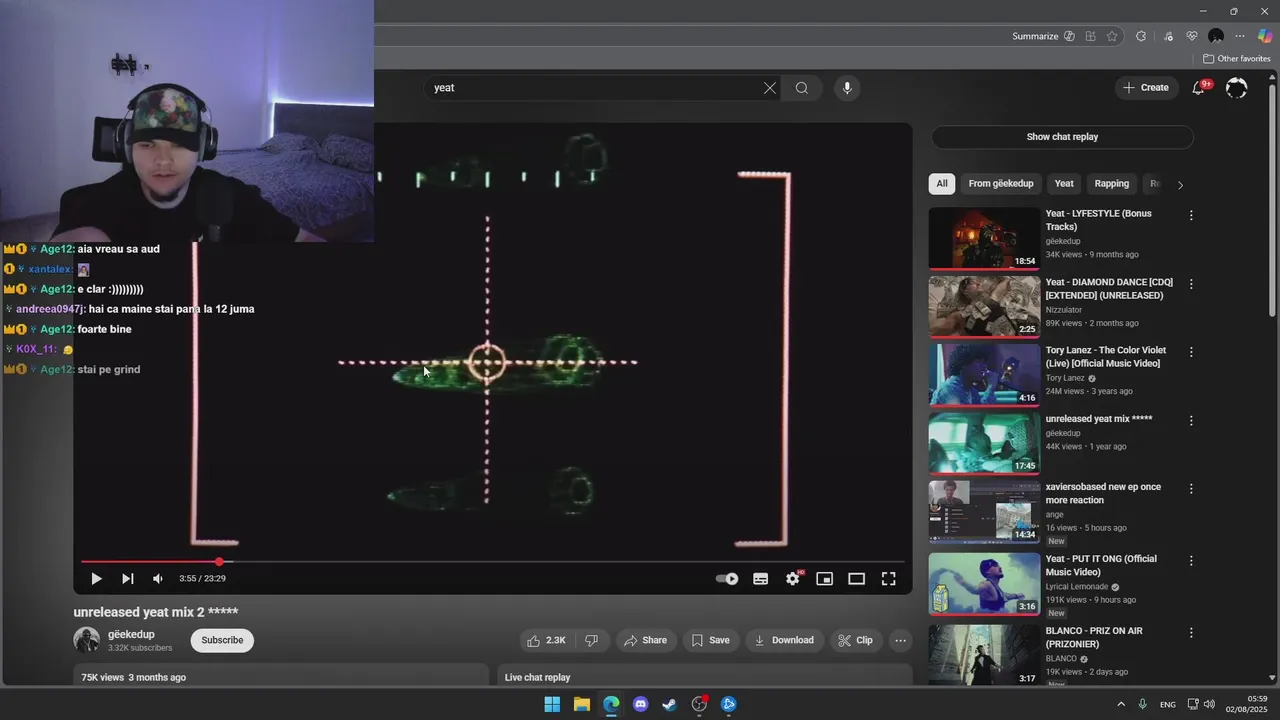Viewport: 1280px width, 720px height.
Task: Mute the video volume
Action: [x=158, y=578]
